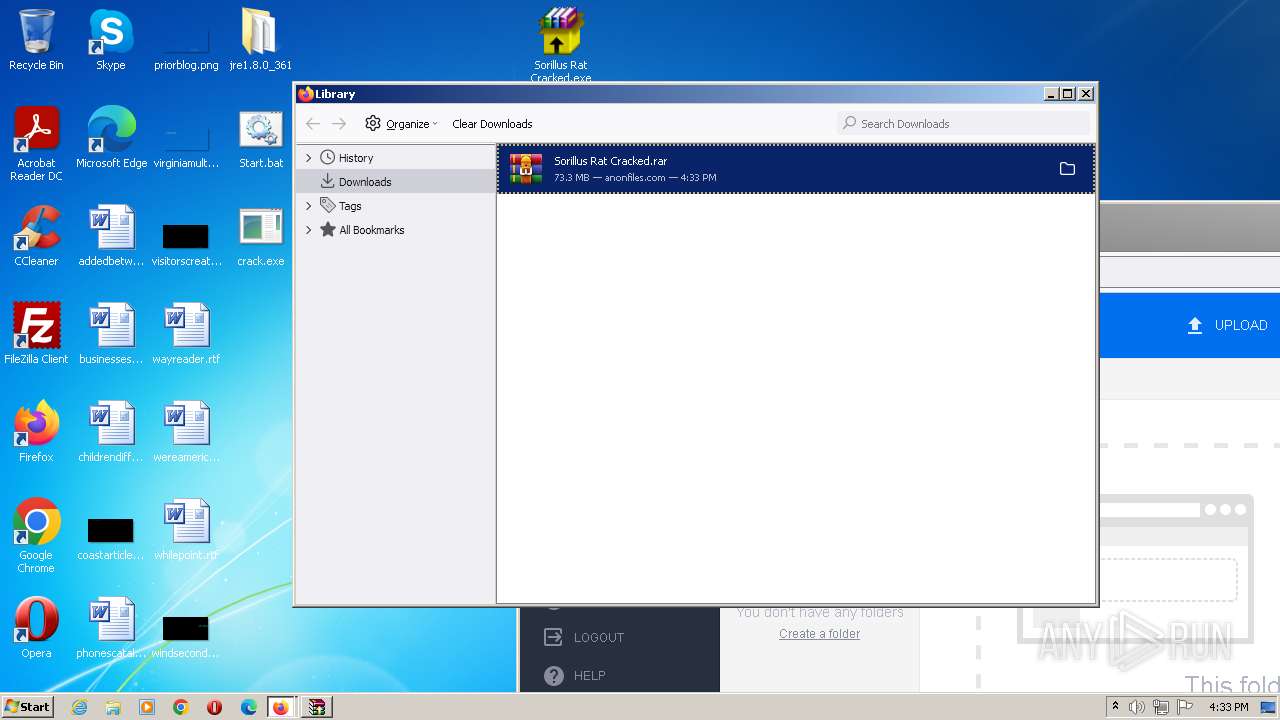The width and height of the screenshot is (1280, 720).
Task: Open Google Chrome desktop shortcut
Action: point(36,536)
